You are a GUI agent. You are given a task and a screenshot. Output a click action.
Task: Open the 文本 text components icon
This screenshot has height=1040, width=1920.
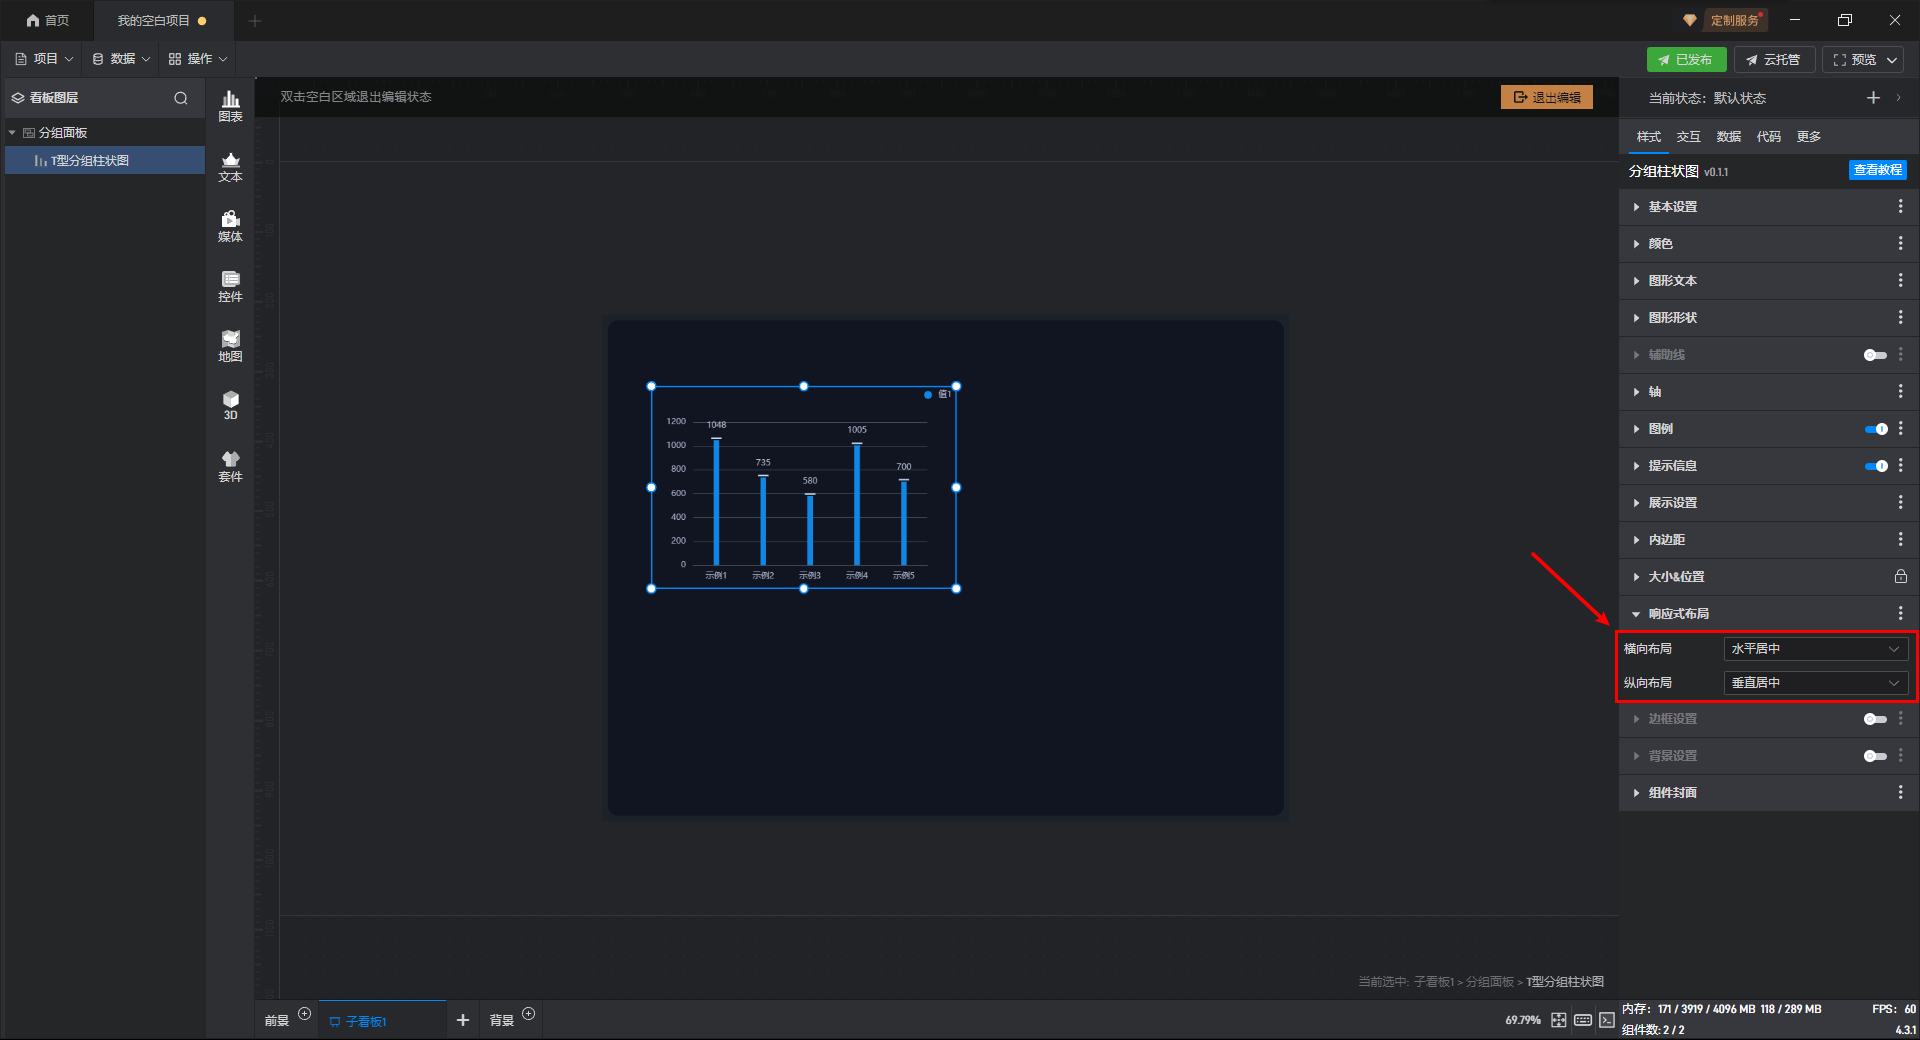coord(230,166)
